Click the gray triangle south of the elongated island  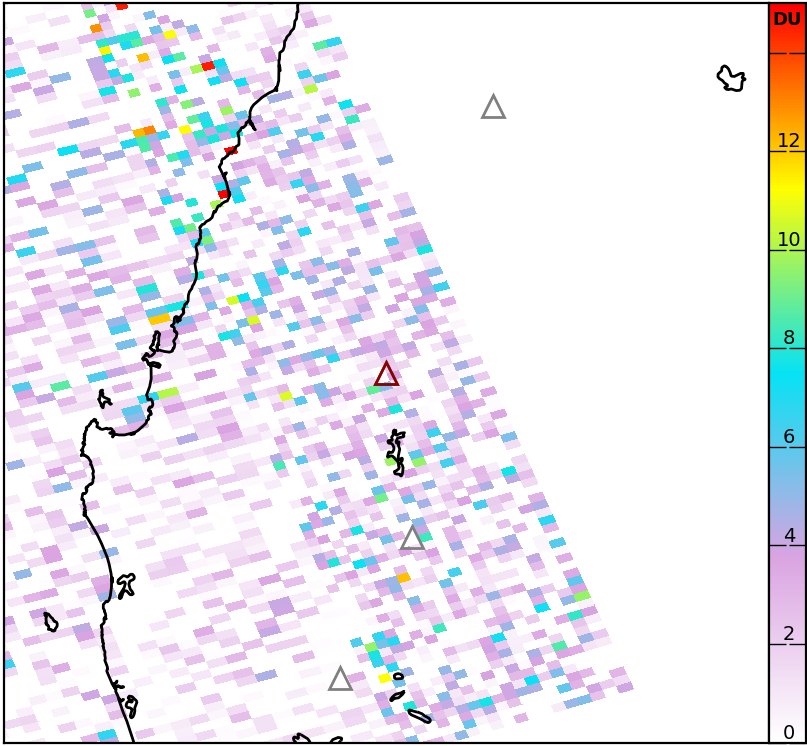[412, 538]
